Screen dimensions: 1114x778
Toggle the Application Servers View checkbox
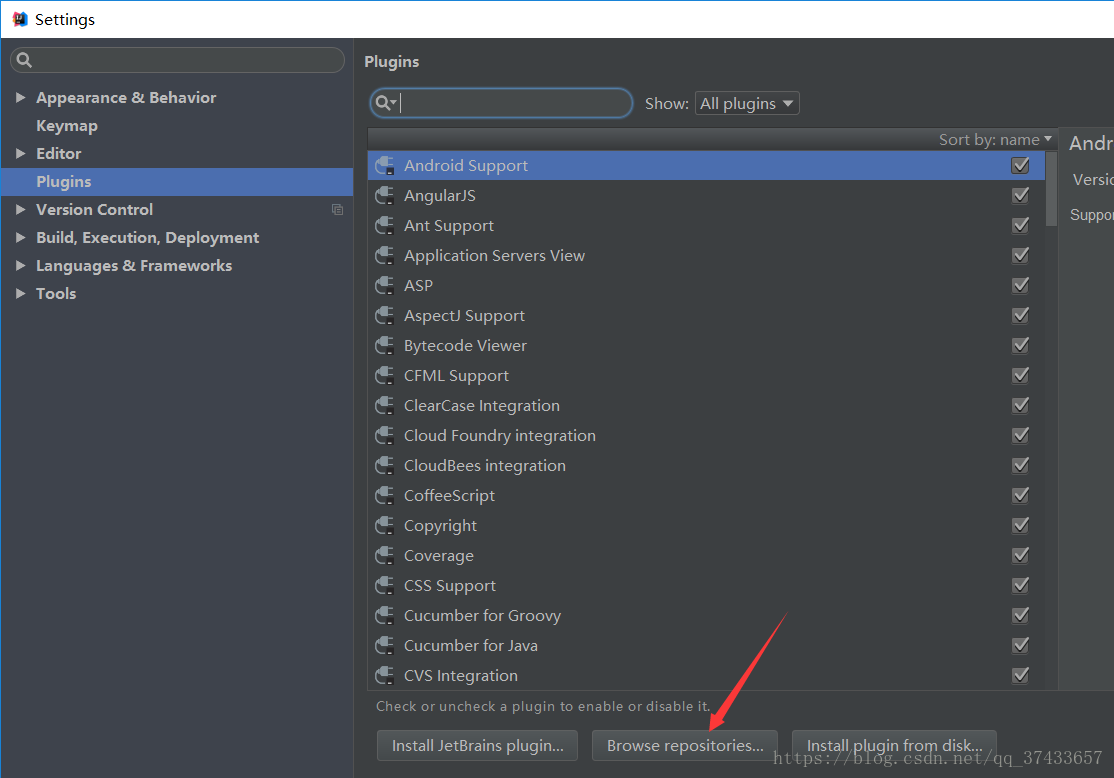(1020, 255)
